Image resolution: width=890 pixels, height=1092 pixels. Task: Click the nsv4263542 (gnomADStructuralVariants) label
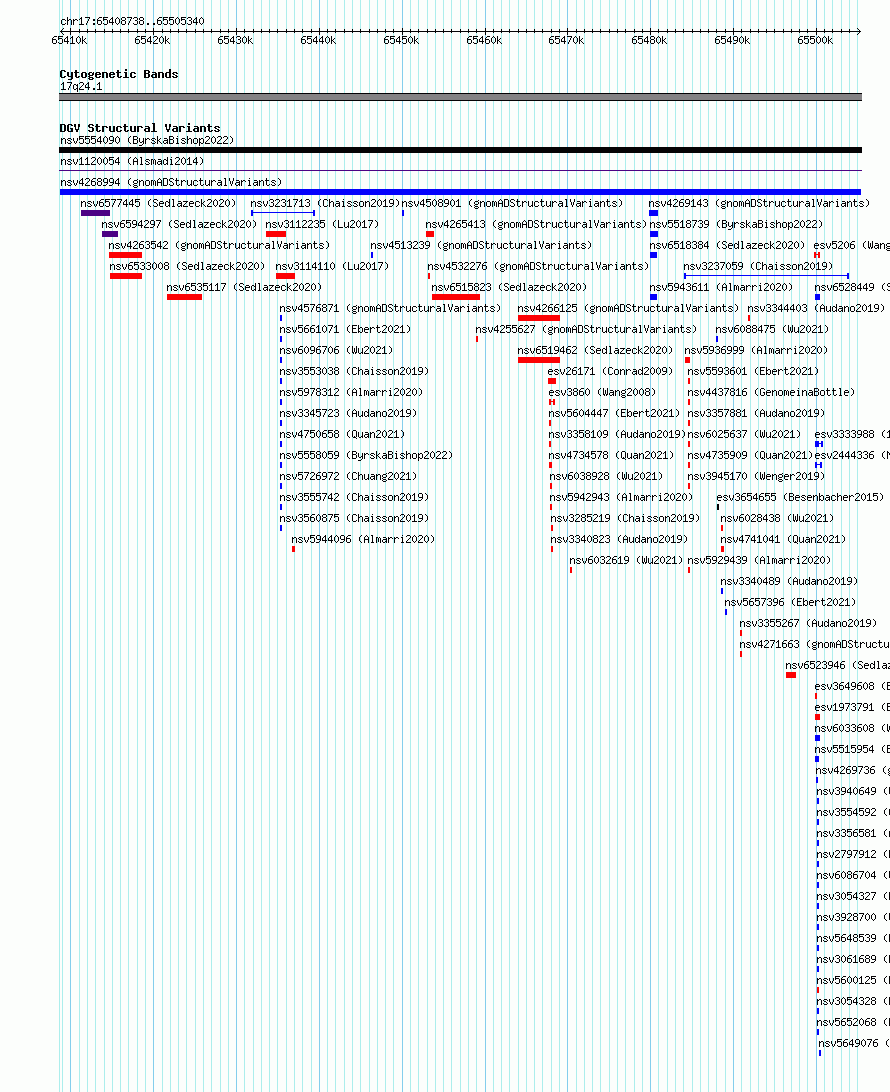pos(219,245)
